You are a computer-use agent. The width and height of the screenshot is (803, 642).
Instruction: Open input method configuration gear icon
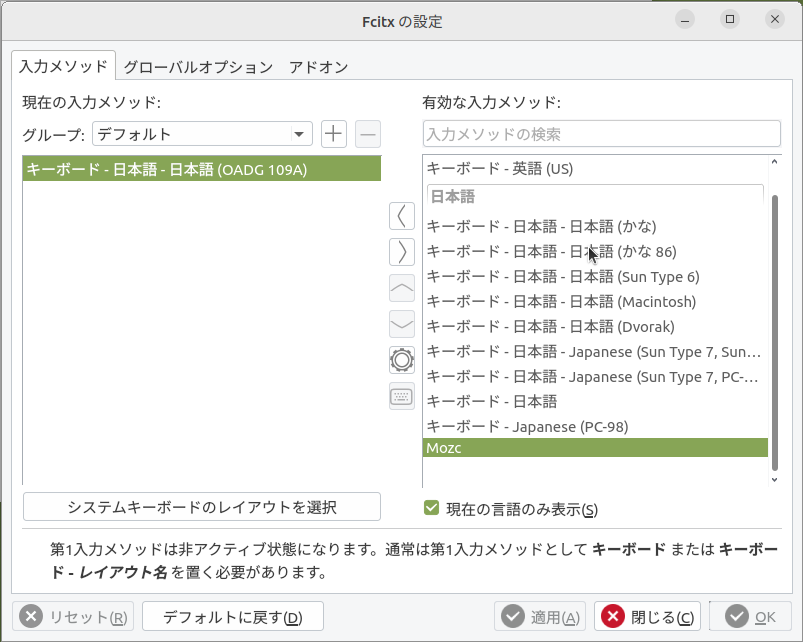pos(401,360)
